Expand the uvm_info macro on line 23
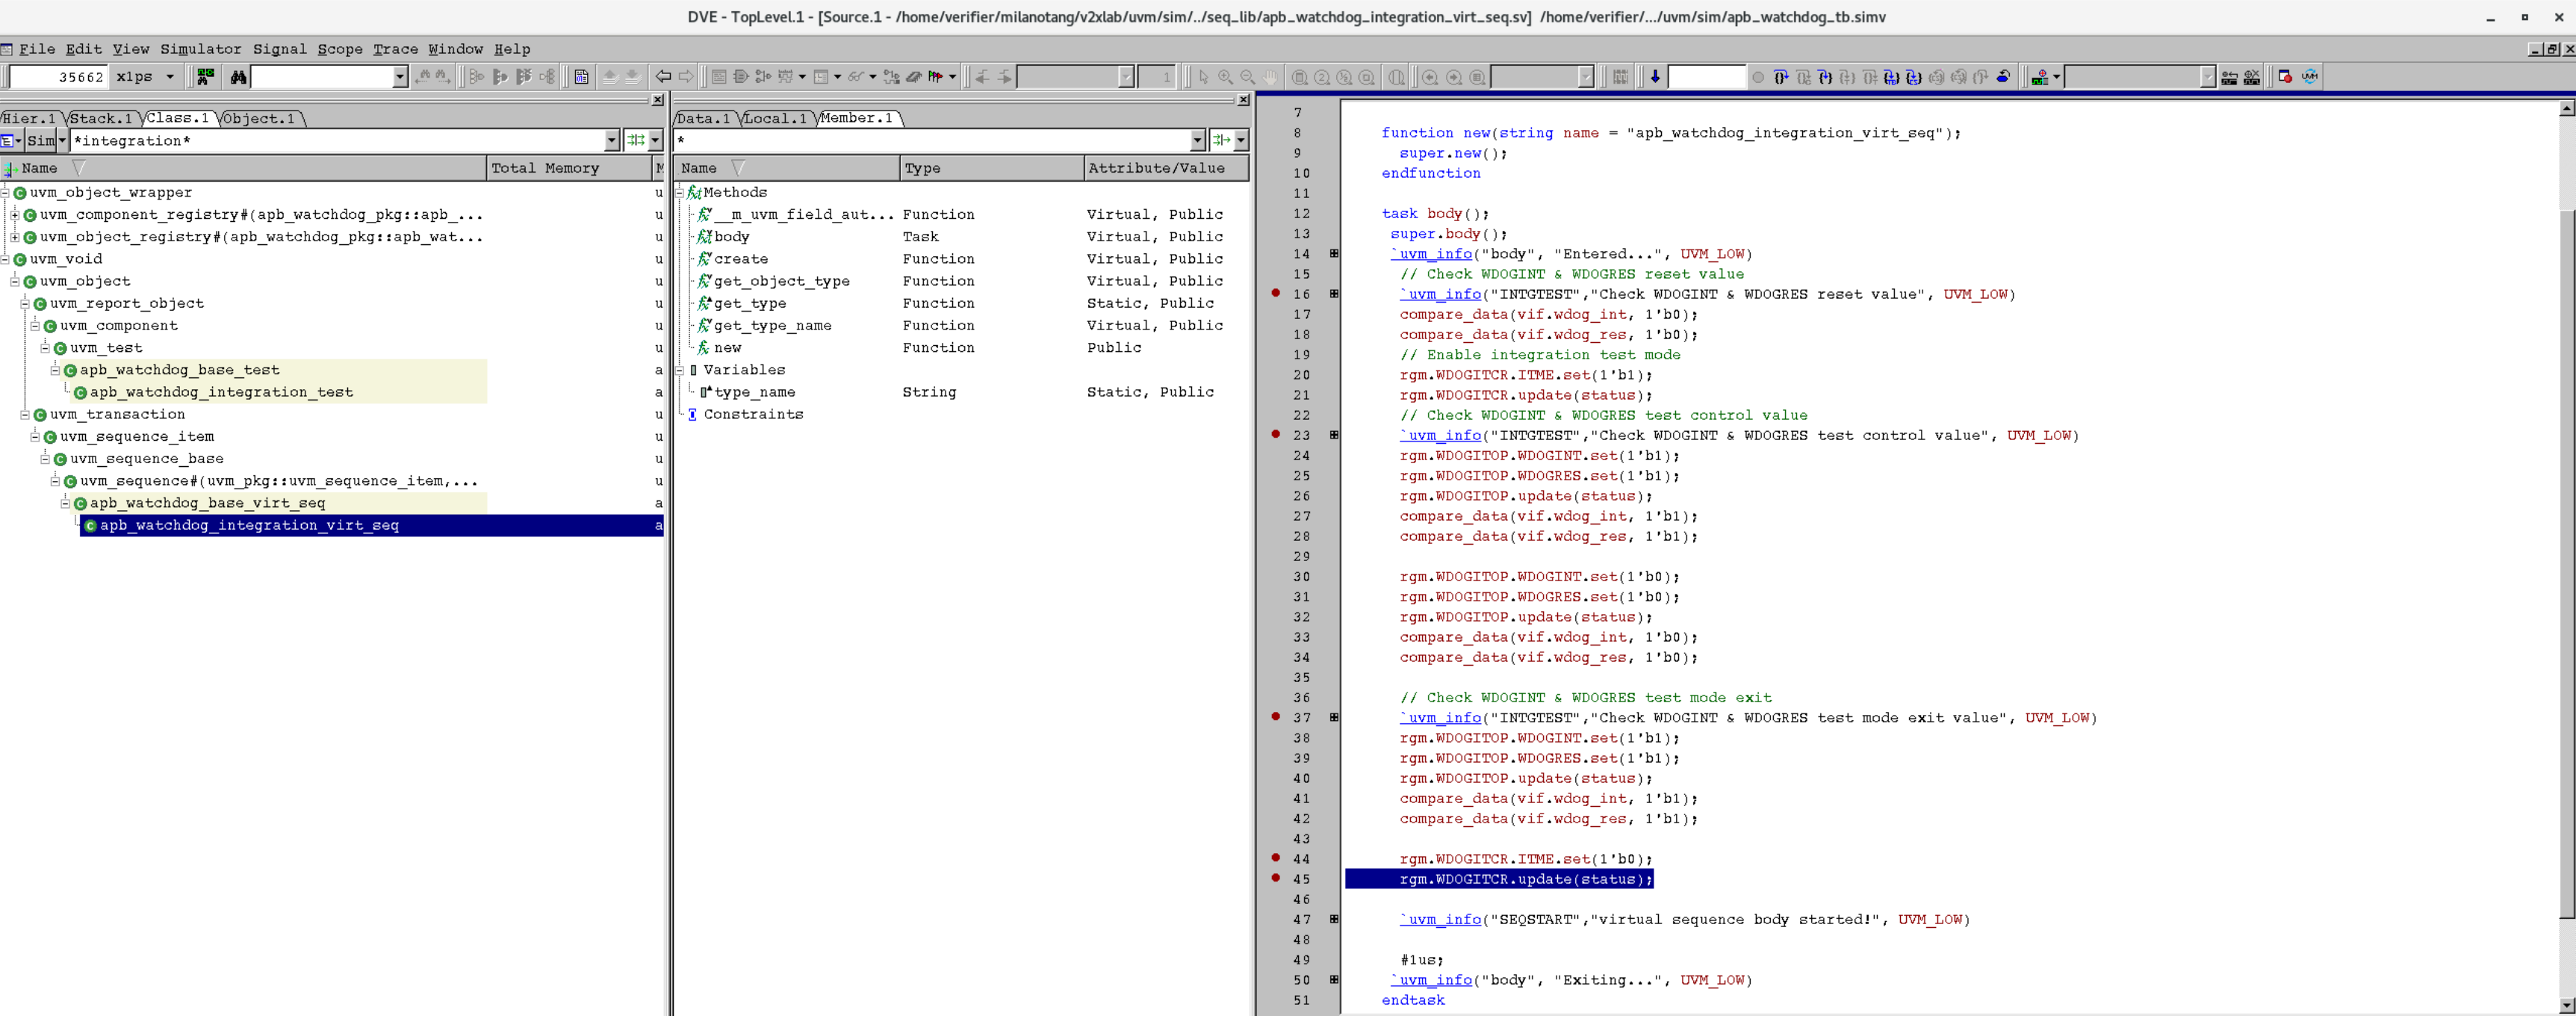Screen dimensions: 2576x1016 pos(1334,435)
